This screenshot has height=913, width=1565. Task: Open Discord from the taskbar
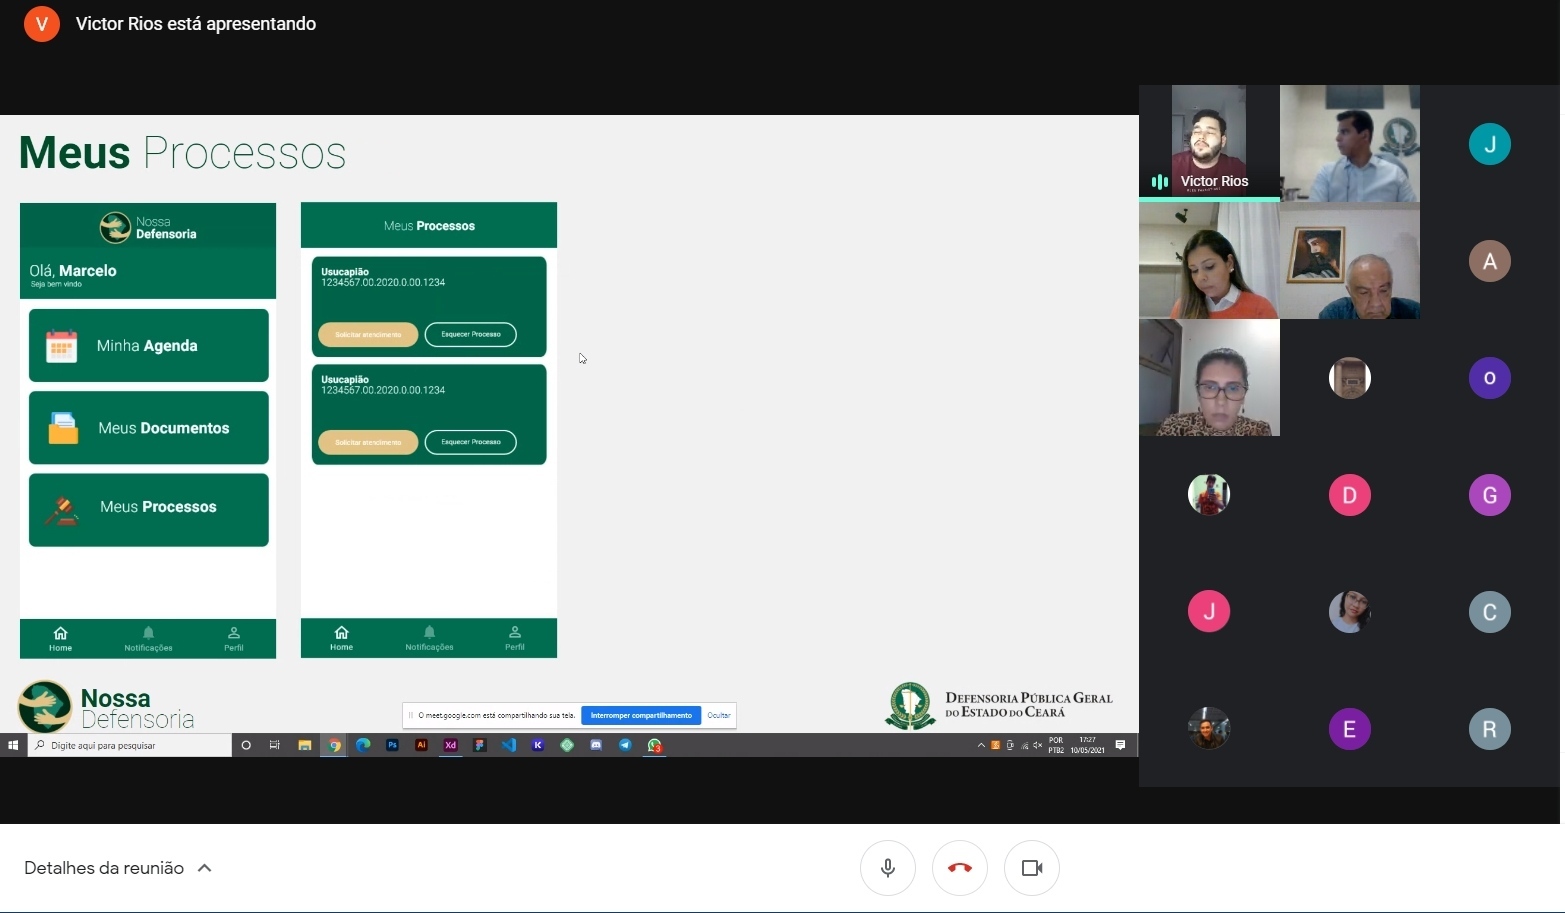(x=596, y=745)
